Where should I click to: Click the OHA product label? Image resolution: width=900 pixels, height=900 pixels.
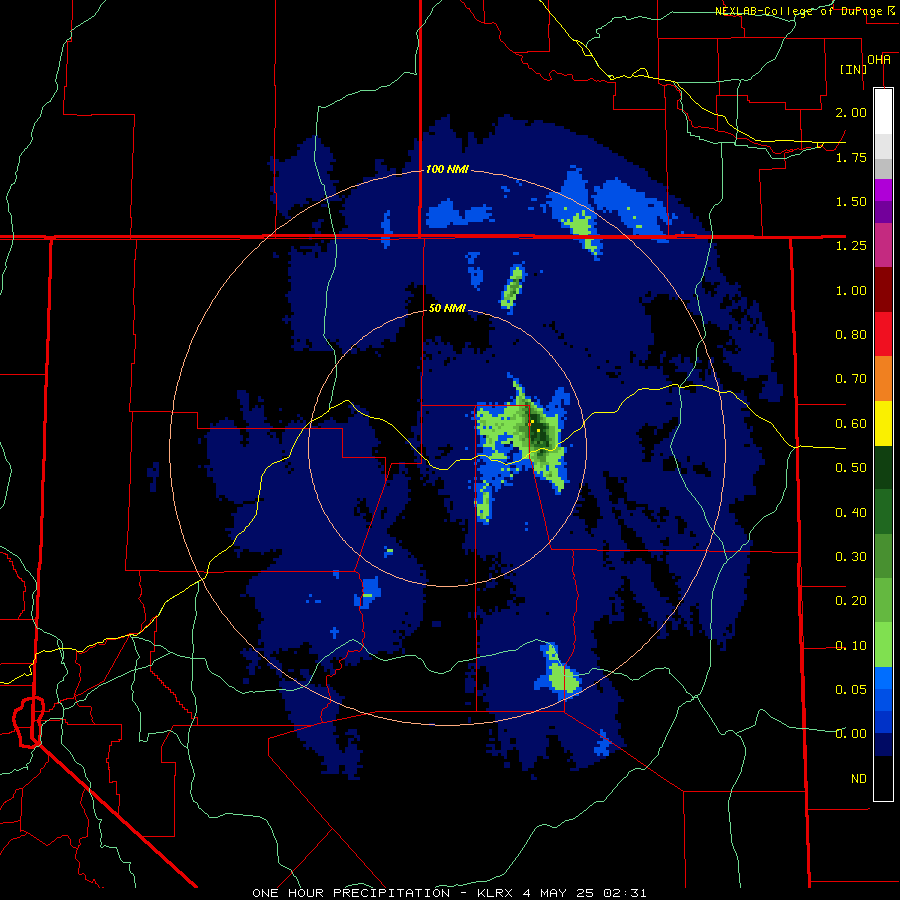pos(879,60)
